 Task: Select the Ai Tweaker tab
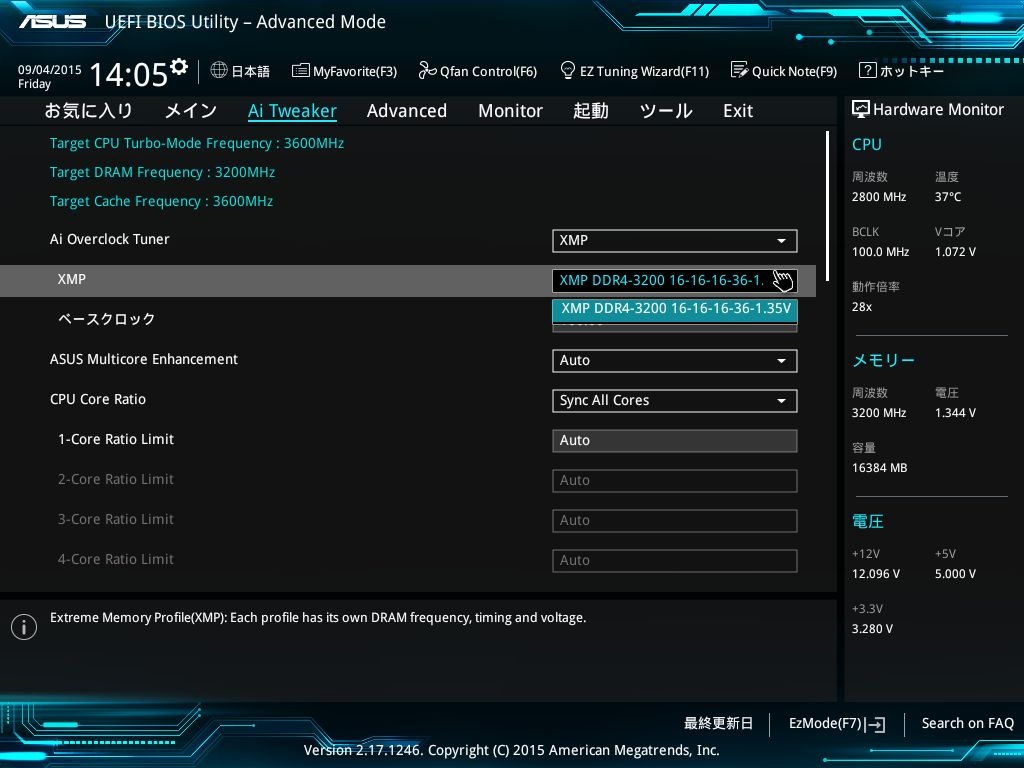tap(293, 110)
